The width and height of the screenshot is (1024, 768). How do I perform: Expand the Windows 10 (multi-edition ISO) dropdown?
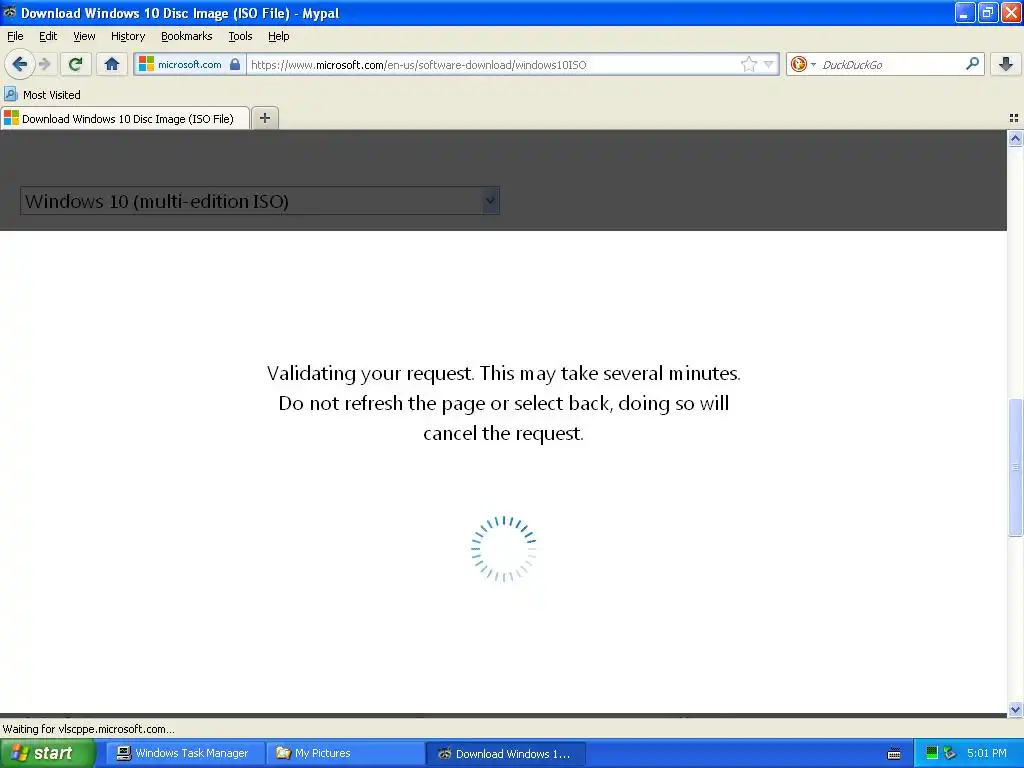pos(260,200)
